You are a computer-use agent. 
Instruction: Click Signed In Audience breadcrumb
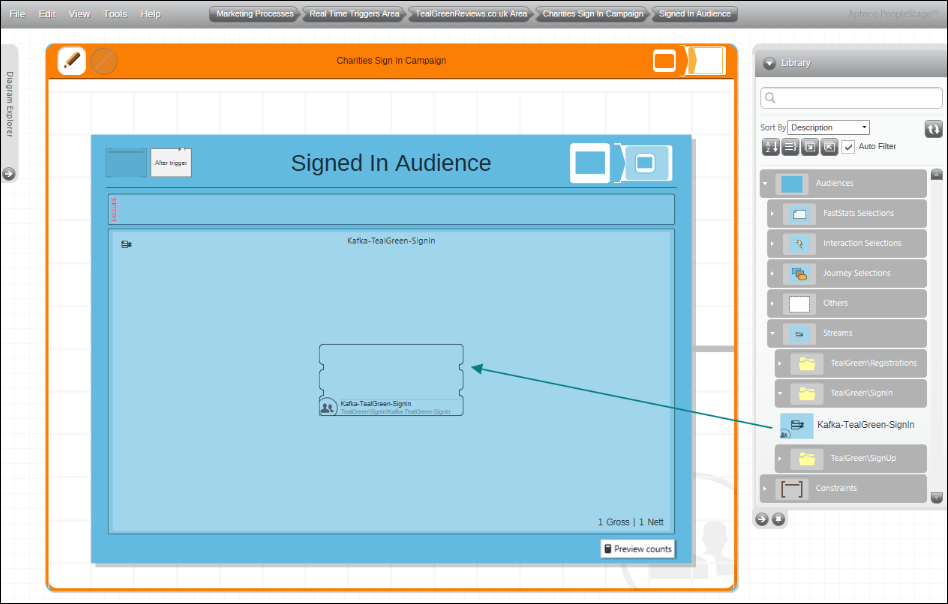pos(695,13)
